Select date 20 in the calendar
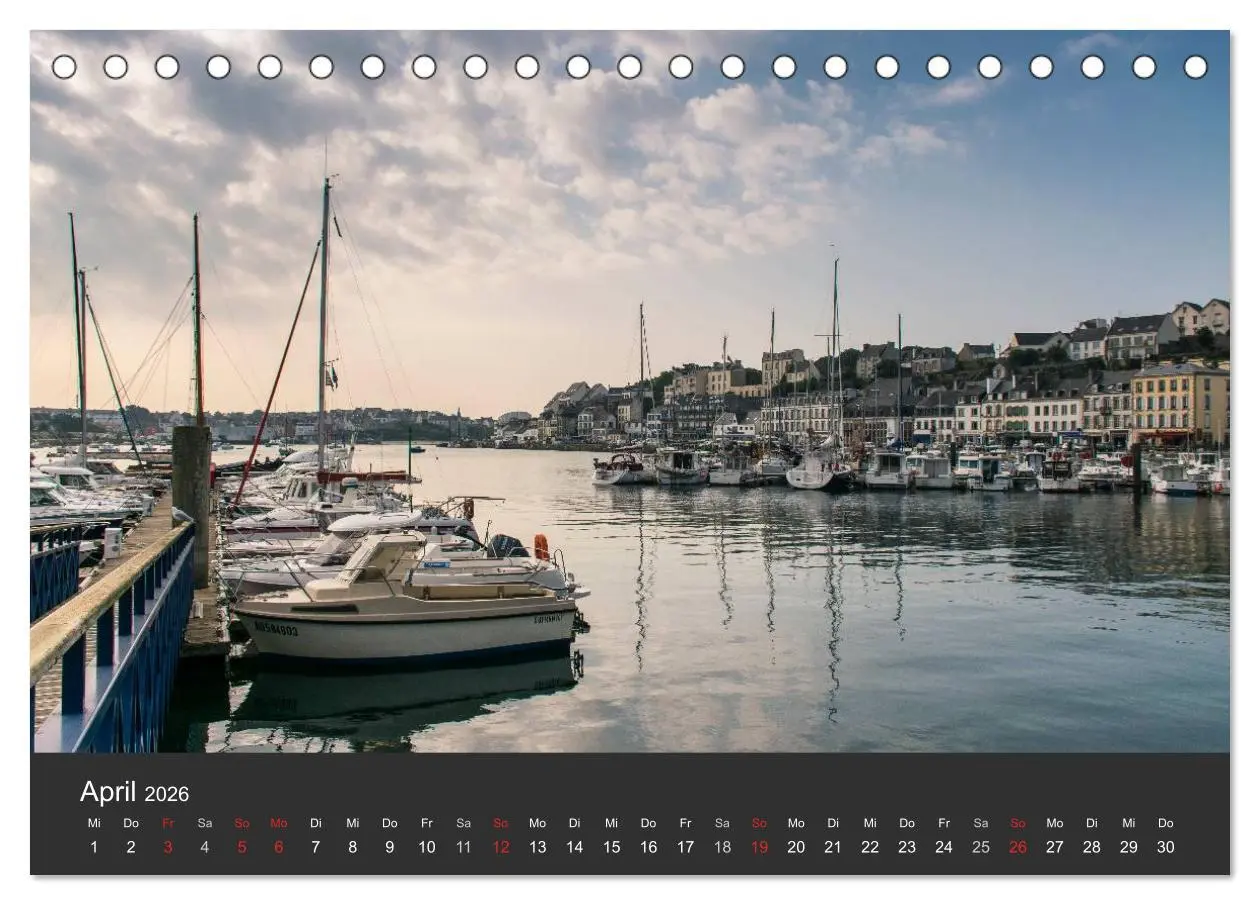1260x905 pixels. (796, 847)
